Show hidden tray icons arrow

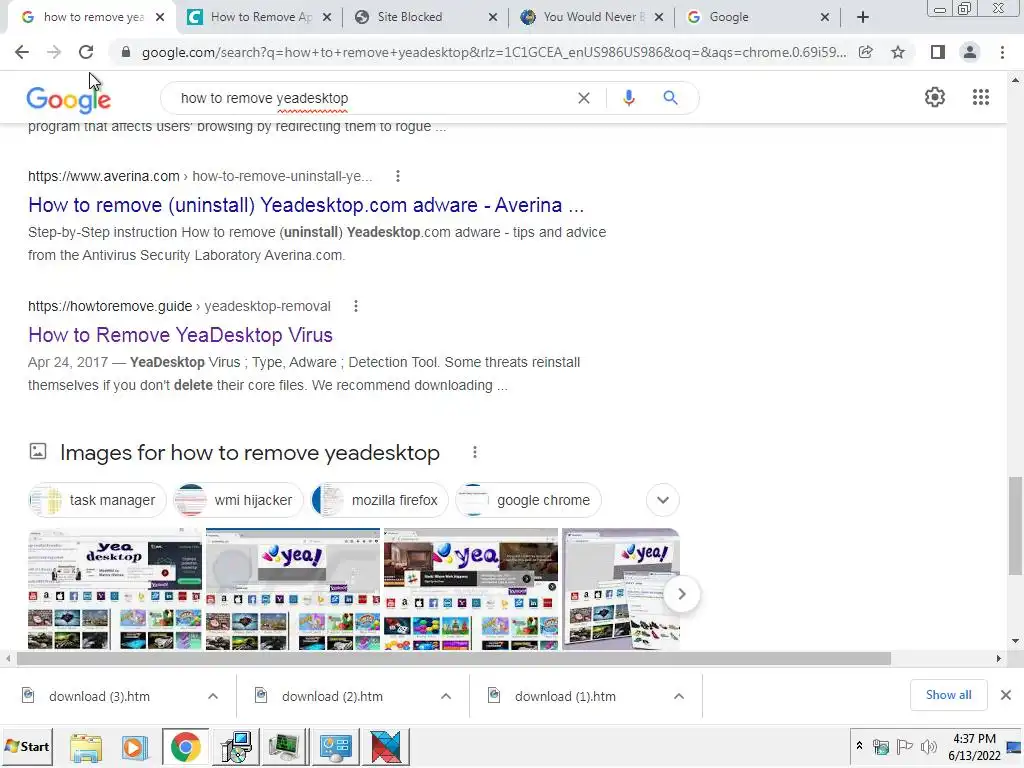[859, 746]
